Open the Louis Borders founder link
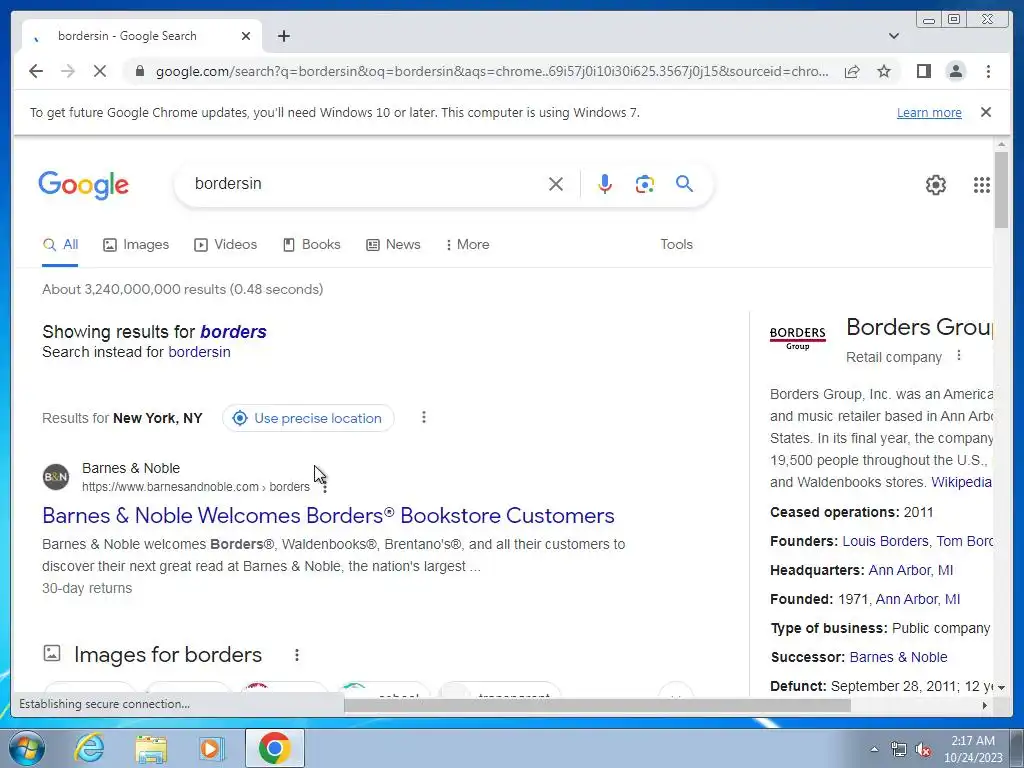 (885, 541)
